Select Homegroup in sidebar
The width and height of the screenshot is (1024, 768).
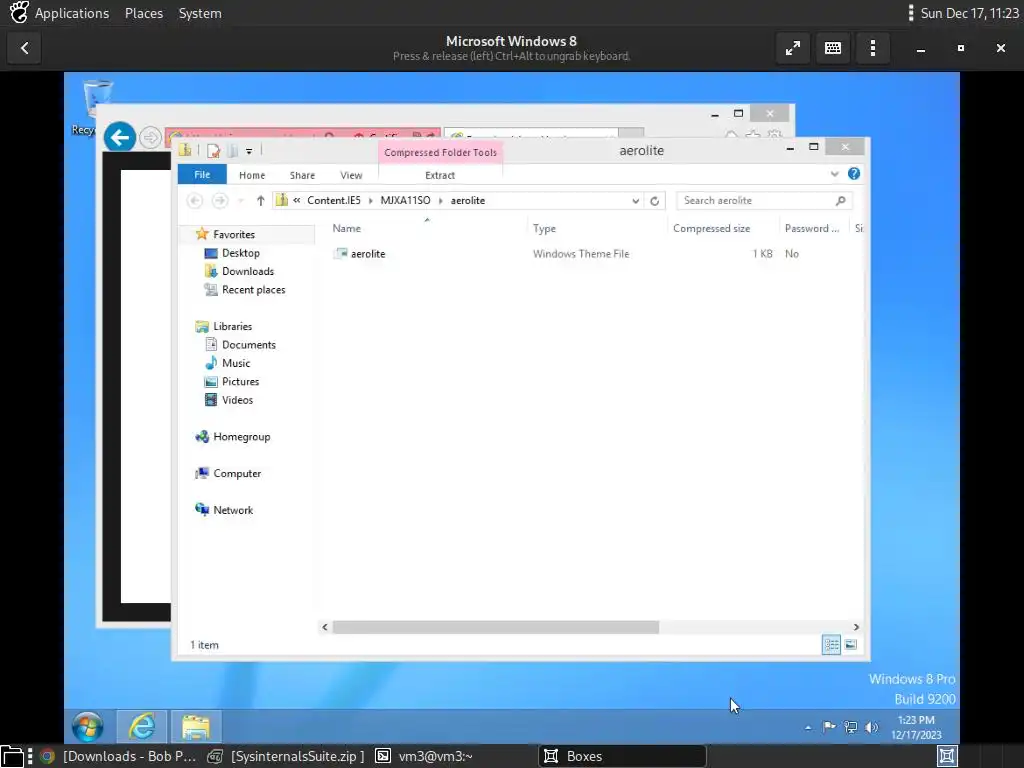tap(241, 437)
